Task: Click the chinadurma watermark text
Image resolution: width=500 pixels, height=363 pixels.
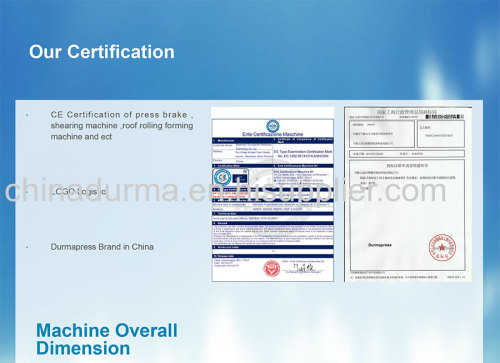Action: click(225, 191)
